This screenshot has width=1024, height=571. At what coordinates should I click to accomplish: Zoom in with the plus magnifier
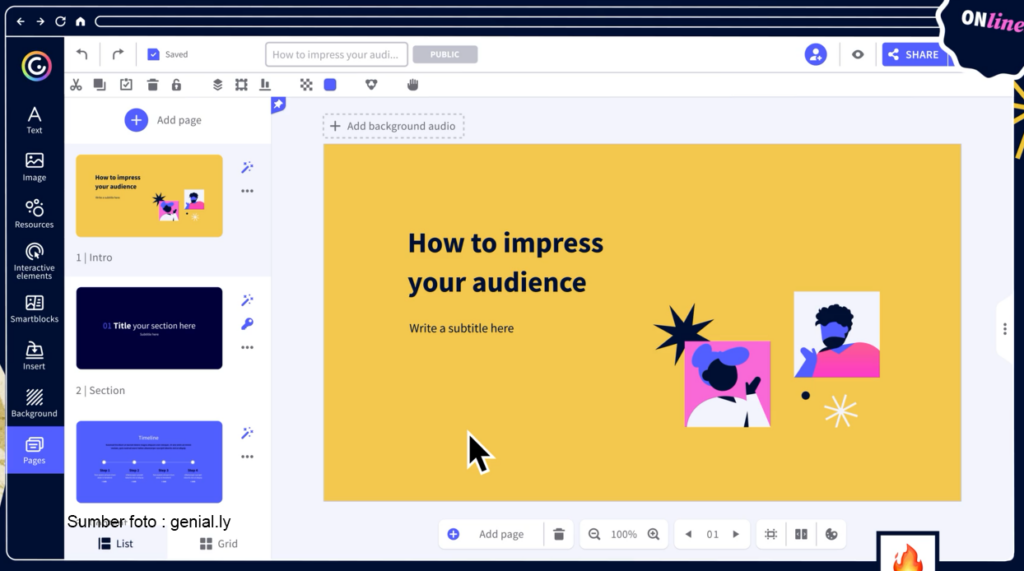(x=654, y=534)
